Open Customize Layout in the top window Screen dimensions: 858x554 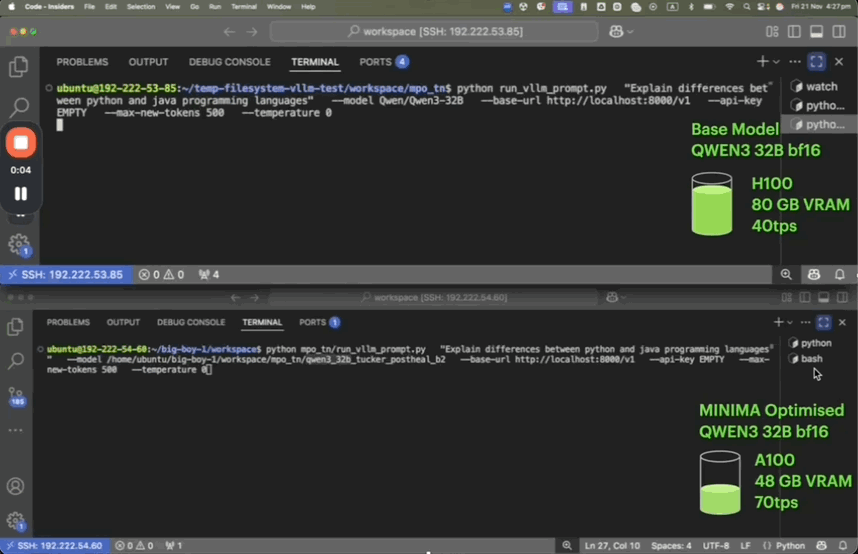(772, 32)
